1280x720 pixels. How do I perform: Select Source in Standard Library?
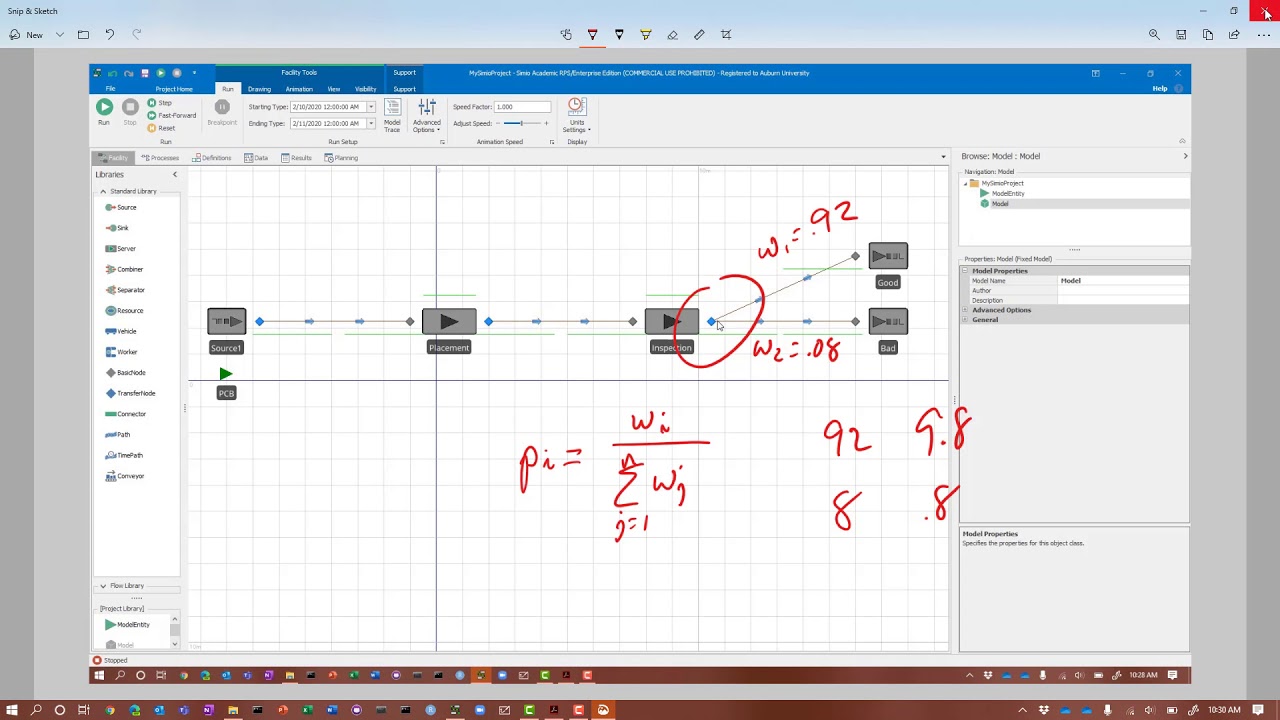pos(121,207)
